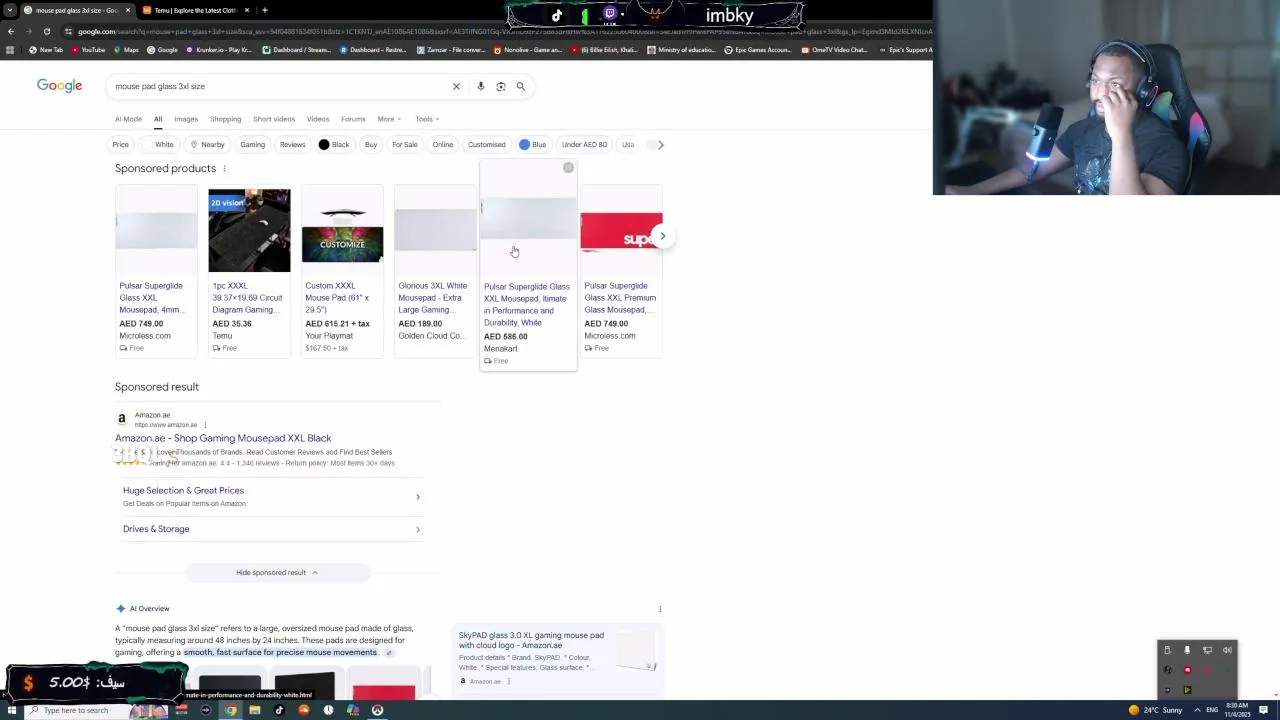The width and height of the screenshot is (1280, 720).
Task: Reload the page in Chrome
Action: point(46,31)
